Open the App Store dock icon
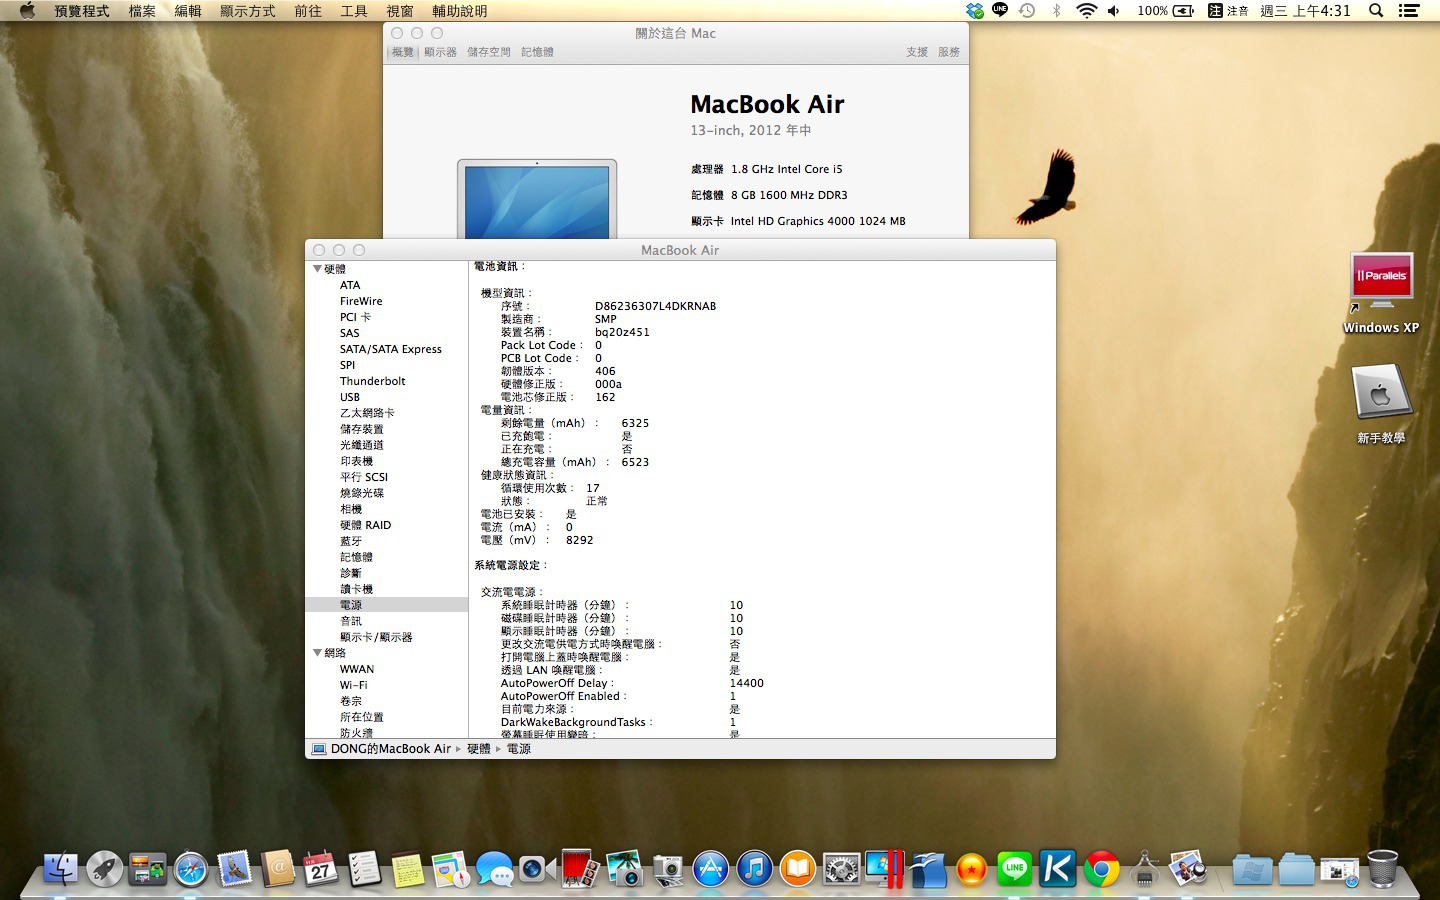The width and height of the screenshot is (1440, 900). pyautogui.click(x=710, y=869)
